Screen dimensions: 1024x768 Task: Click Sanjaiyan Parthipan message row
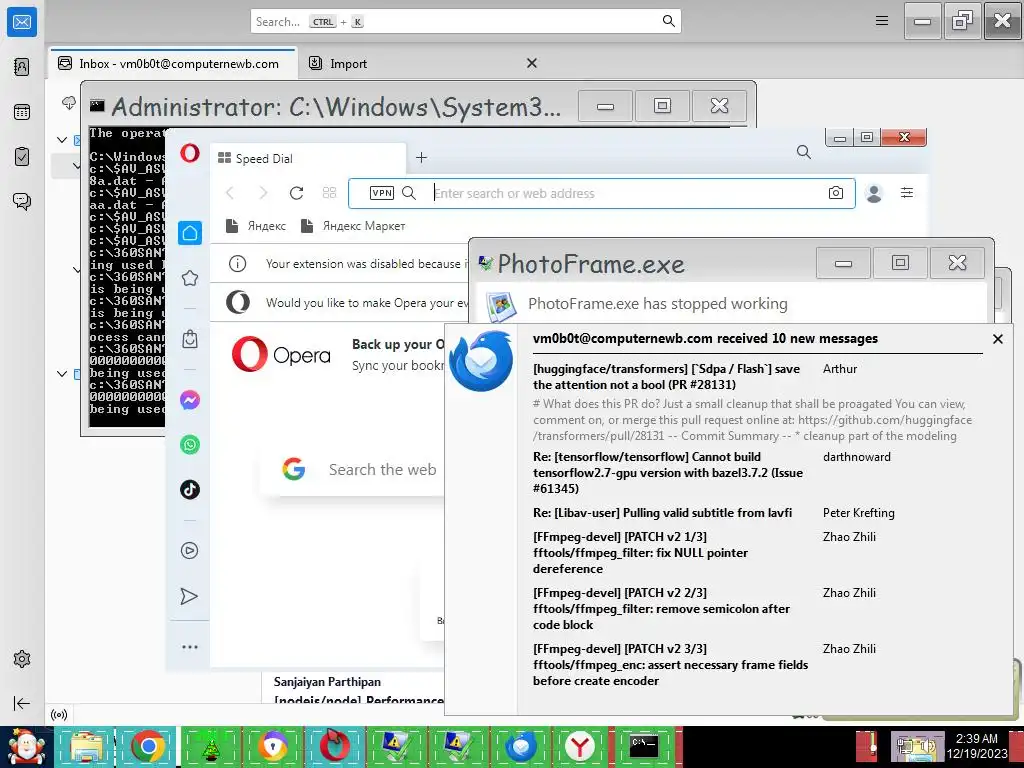353,690
